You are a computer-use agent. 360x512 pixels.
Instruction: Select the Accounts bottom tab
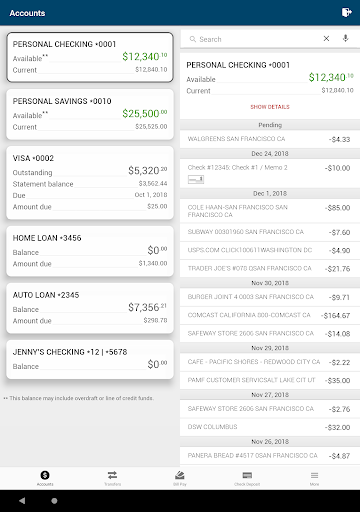coord(45,478)
